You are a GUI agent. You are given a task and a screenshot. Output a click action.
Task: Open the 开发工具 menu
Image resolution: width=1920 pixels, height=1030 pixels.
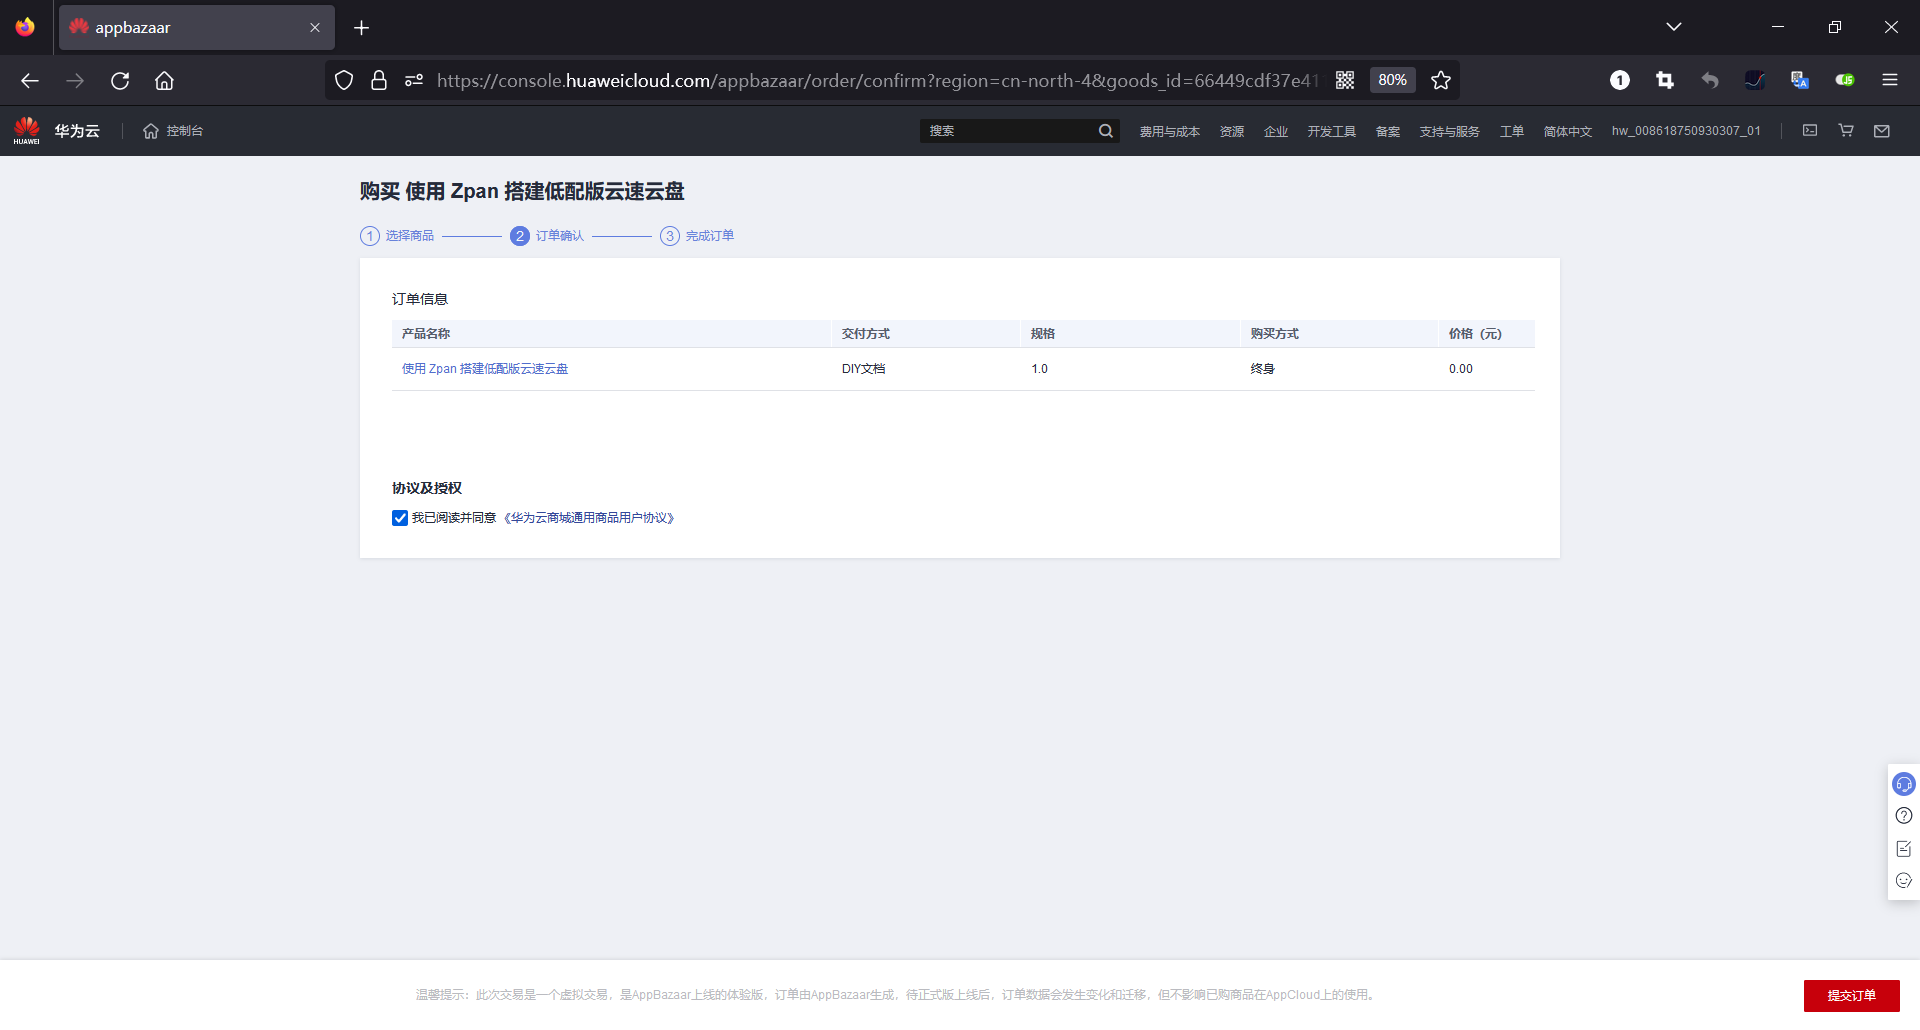1332,132
